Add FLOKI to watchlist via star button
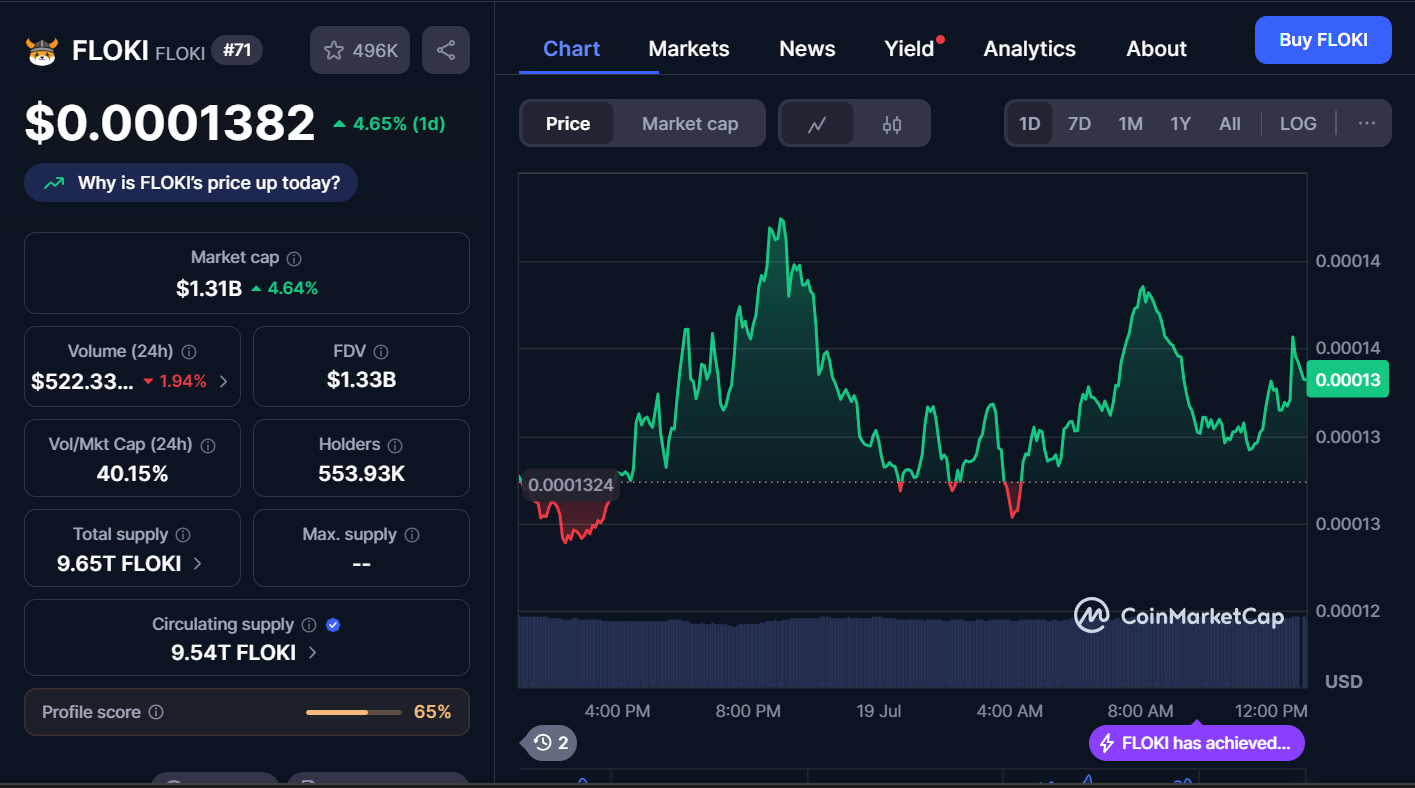This screenshot has height=788, width=1415. (360, 50)
